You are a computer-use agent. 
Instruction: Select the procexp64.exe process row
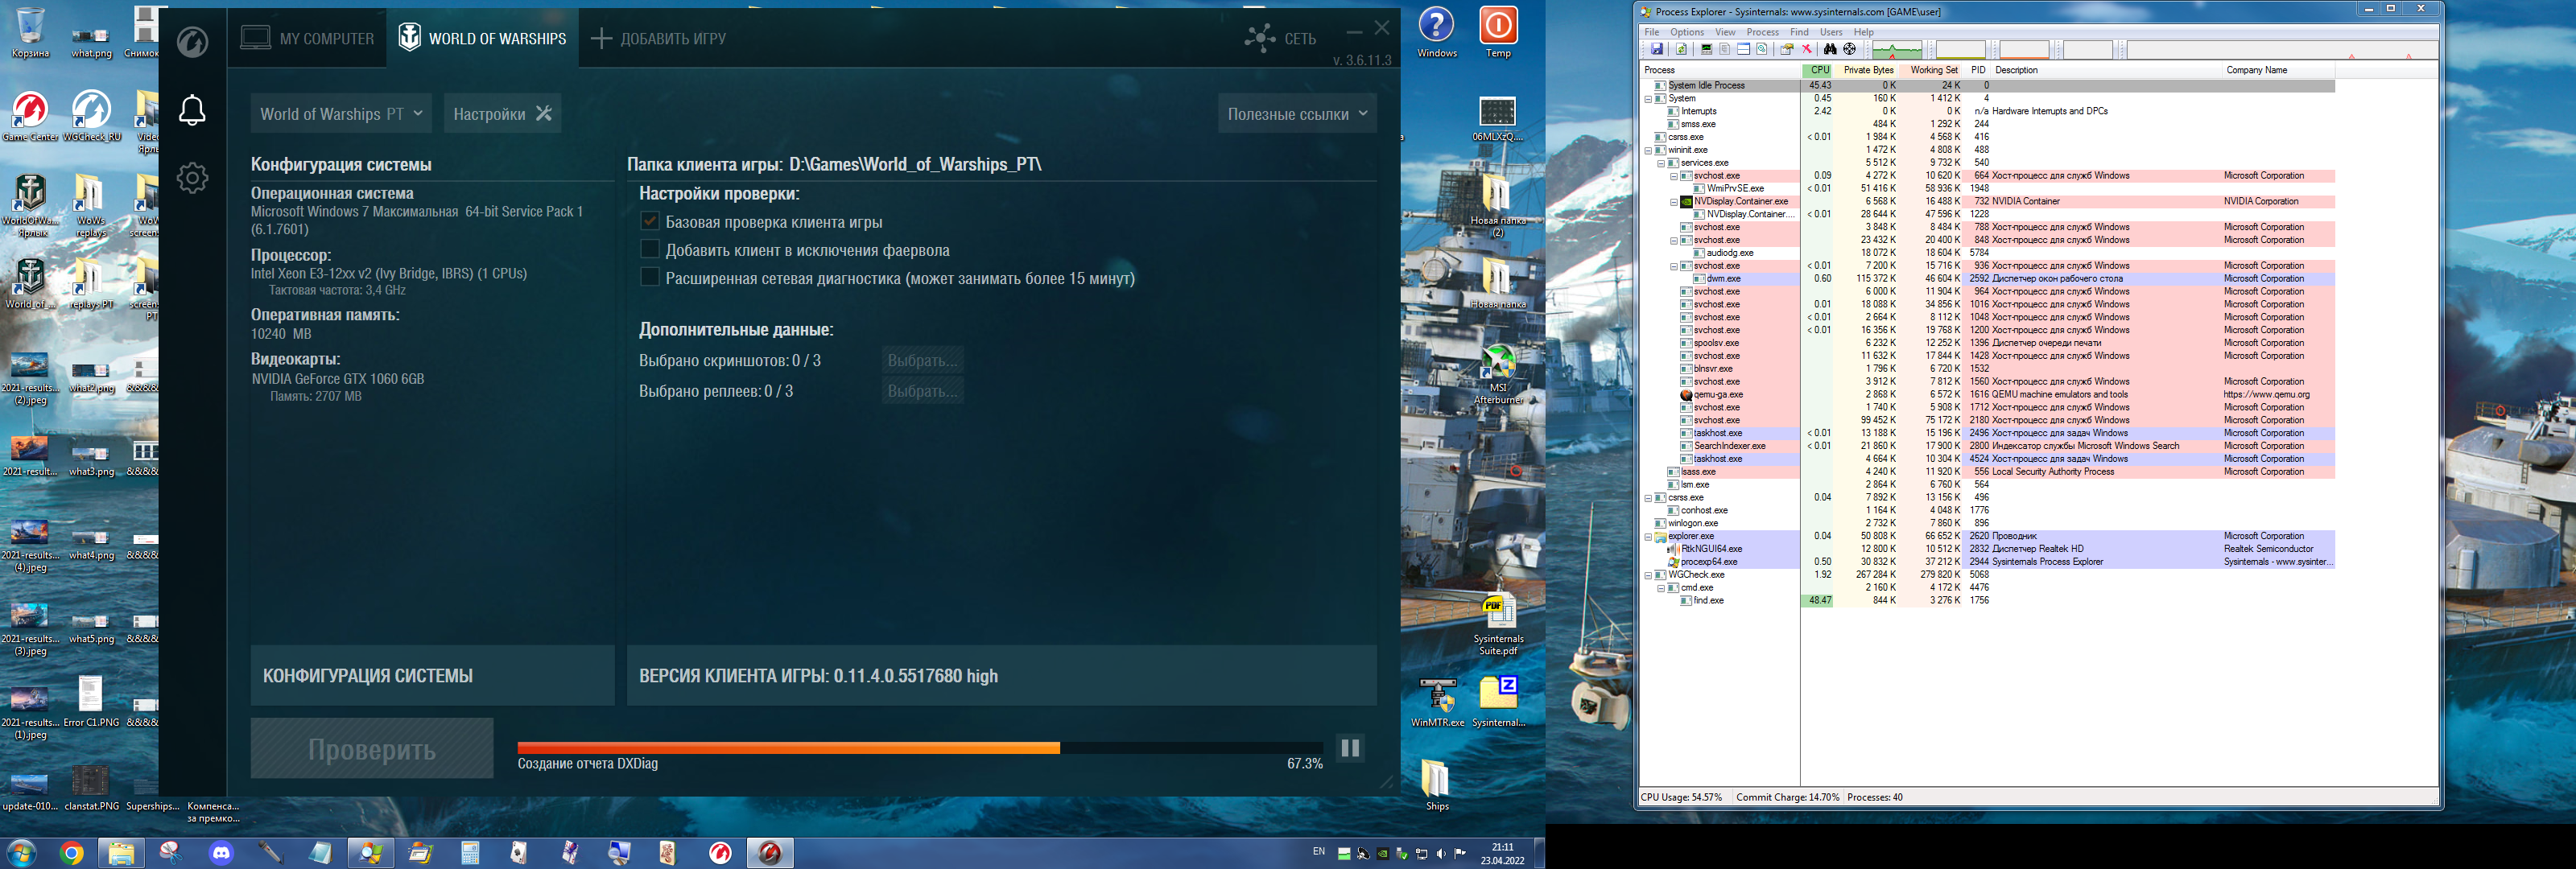pyautogui.click(x=1988, y=562)
